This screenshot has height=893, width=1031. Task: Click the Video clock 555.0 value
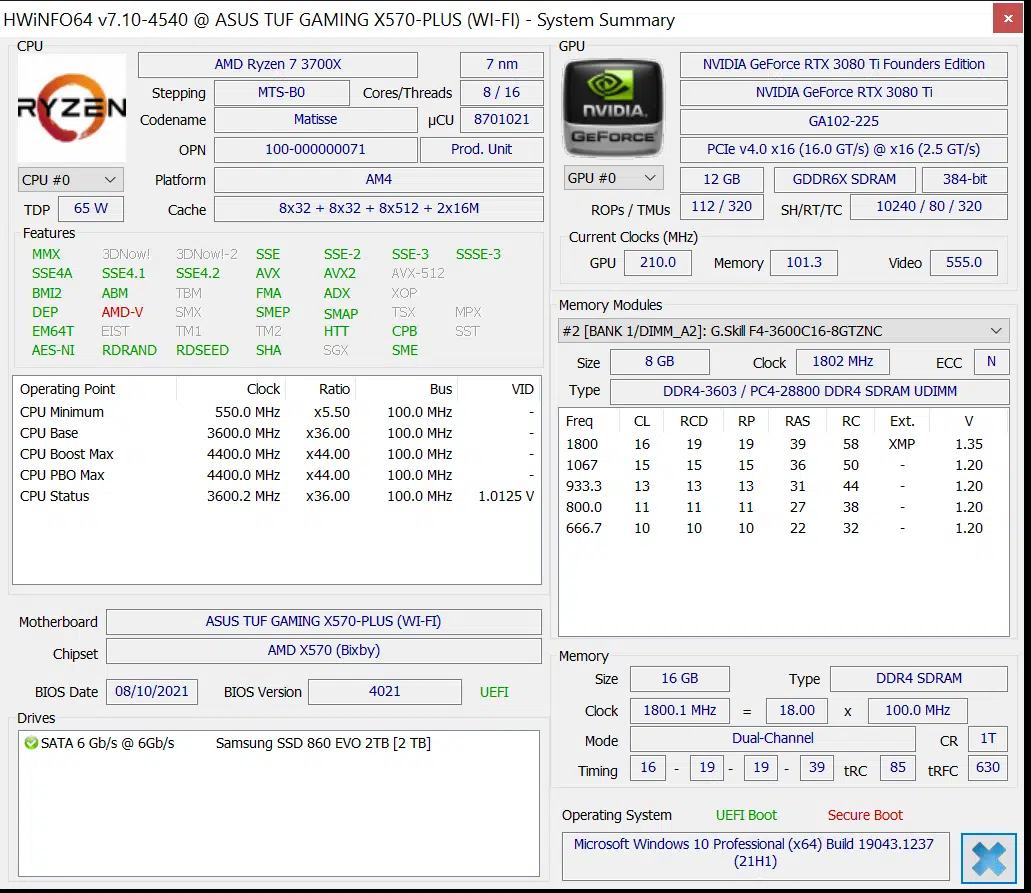pos(963,263)
